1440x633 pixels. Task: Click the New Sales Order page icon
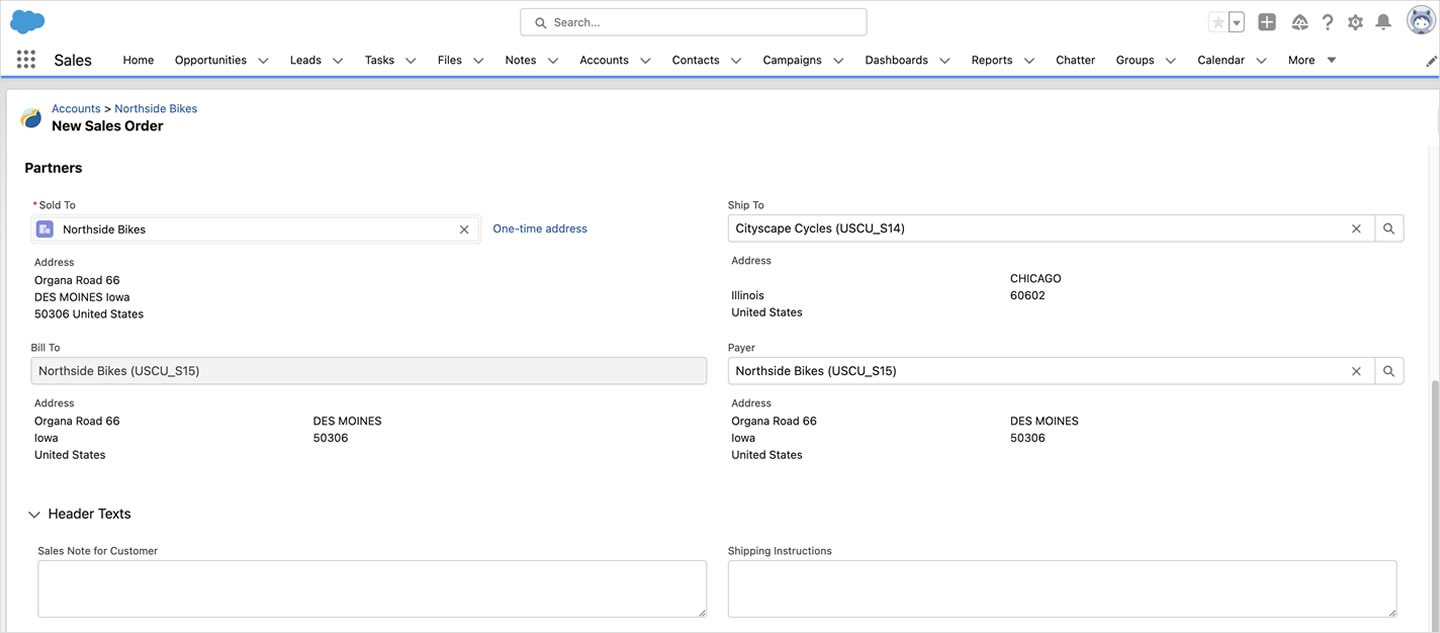31,118
